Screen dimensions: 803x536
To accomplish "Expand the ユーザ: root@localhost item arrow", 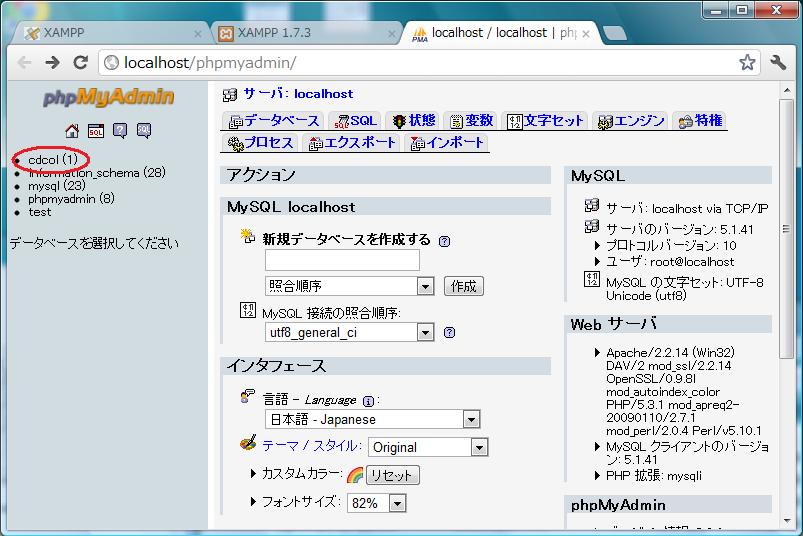I will (x=597, y=262).
